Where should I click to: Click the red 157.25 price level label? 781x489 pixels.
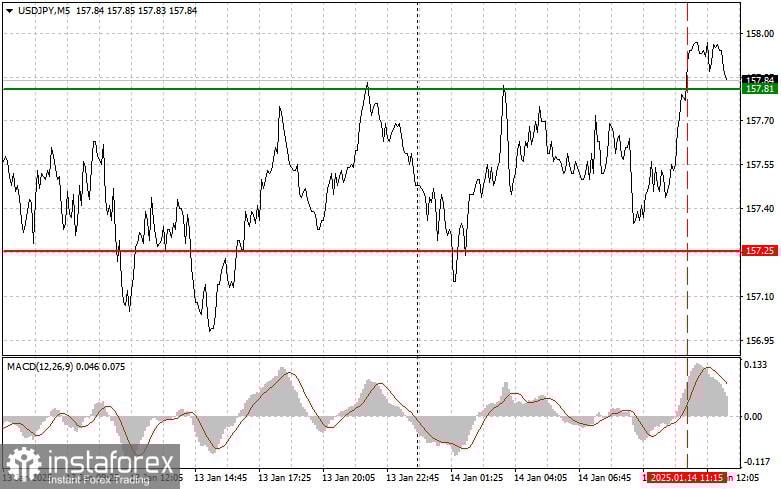pyautogui.click(x=760, y=251)
